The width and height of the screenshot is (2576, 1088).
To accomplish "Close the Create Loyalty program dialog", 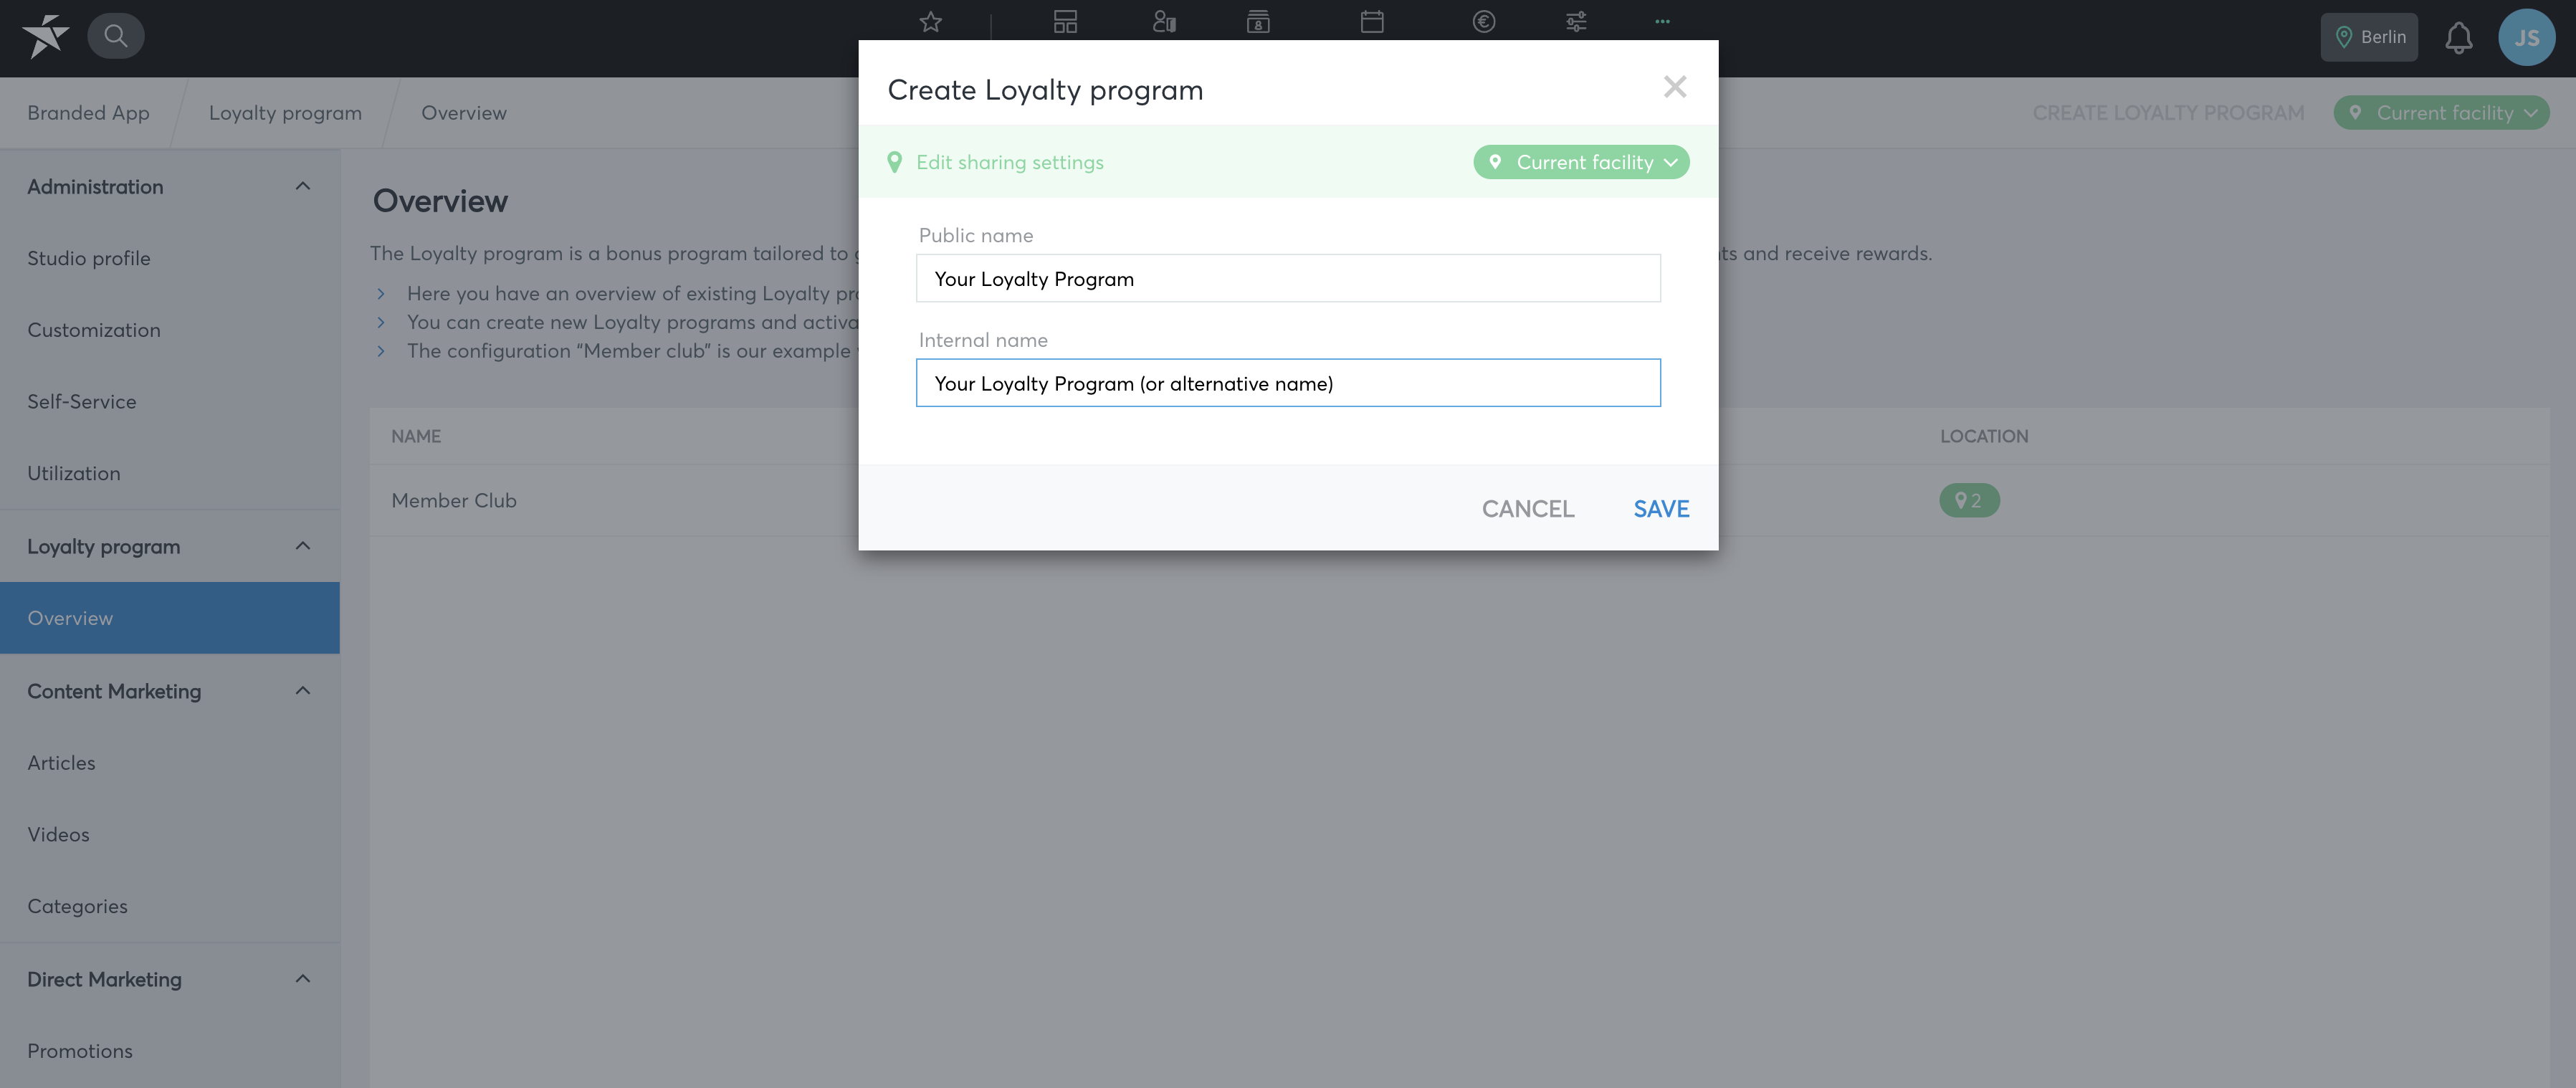I will (1675, 87).
